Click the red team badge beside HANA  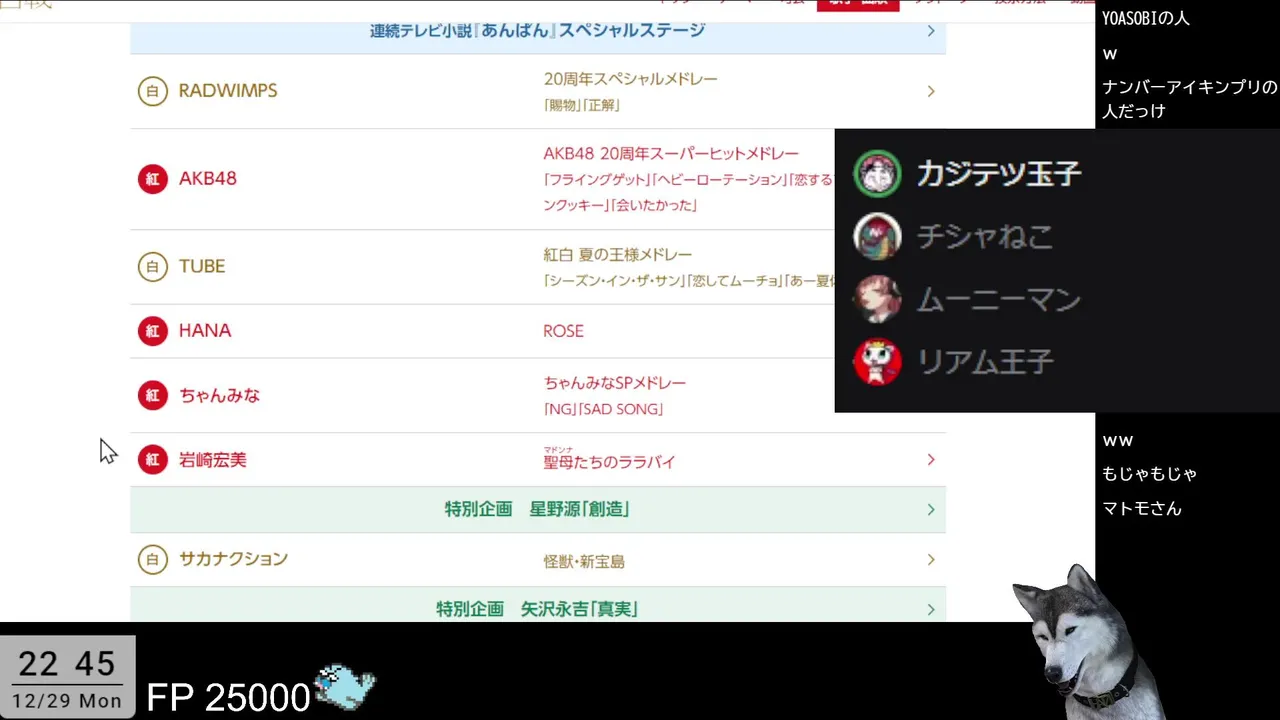[152, 331]
